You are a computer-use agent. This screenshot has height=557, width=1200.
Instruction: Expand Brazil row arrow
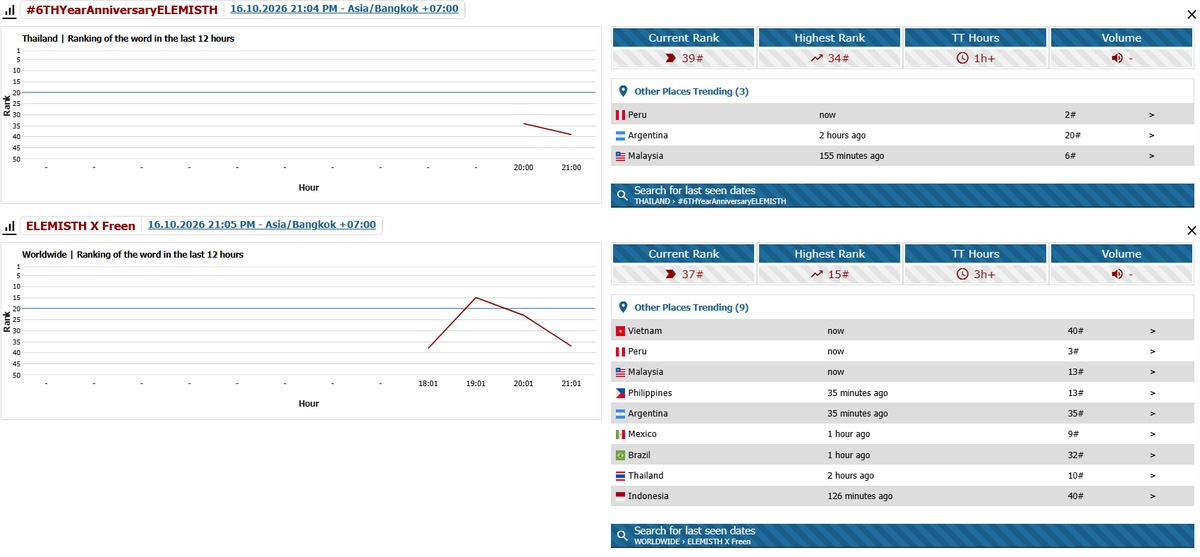1152,455
